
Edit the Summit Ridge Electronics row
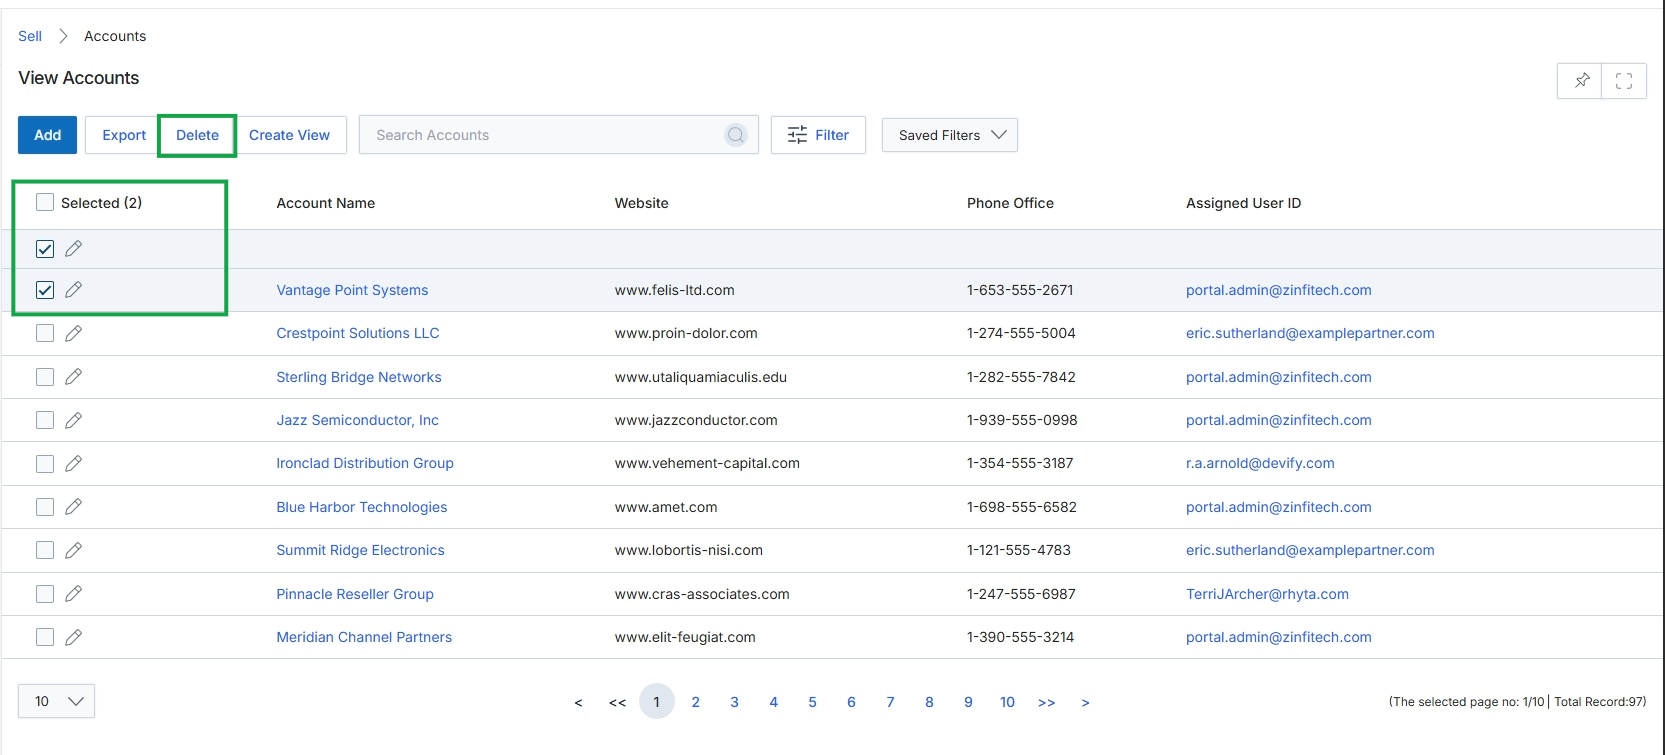tap(74, 550)
